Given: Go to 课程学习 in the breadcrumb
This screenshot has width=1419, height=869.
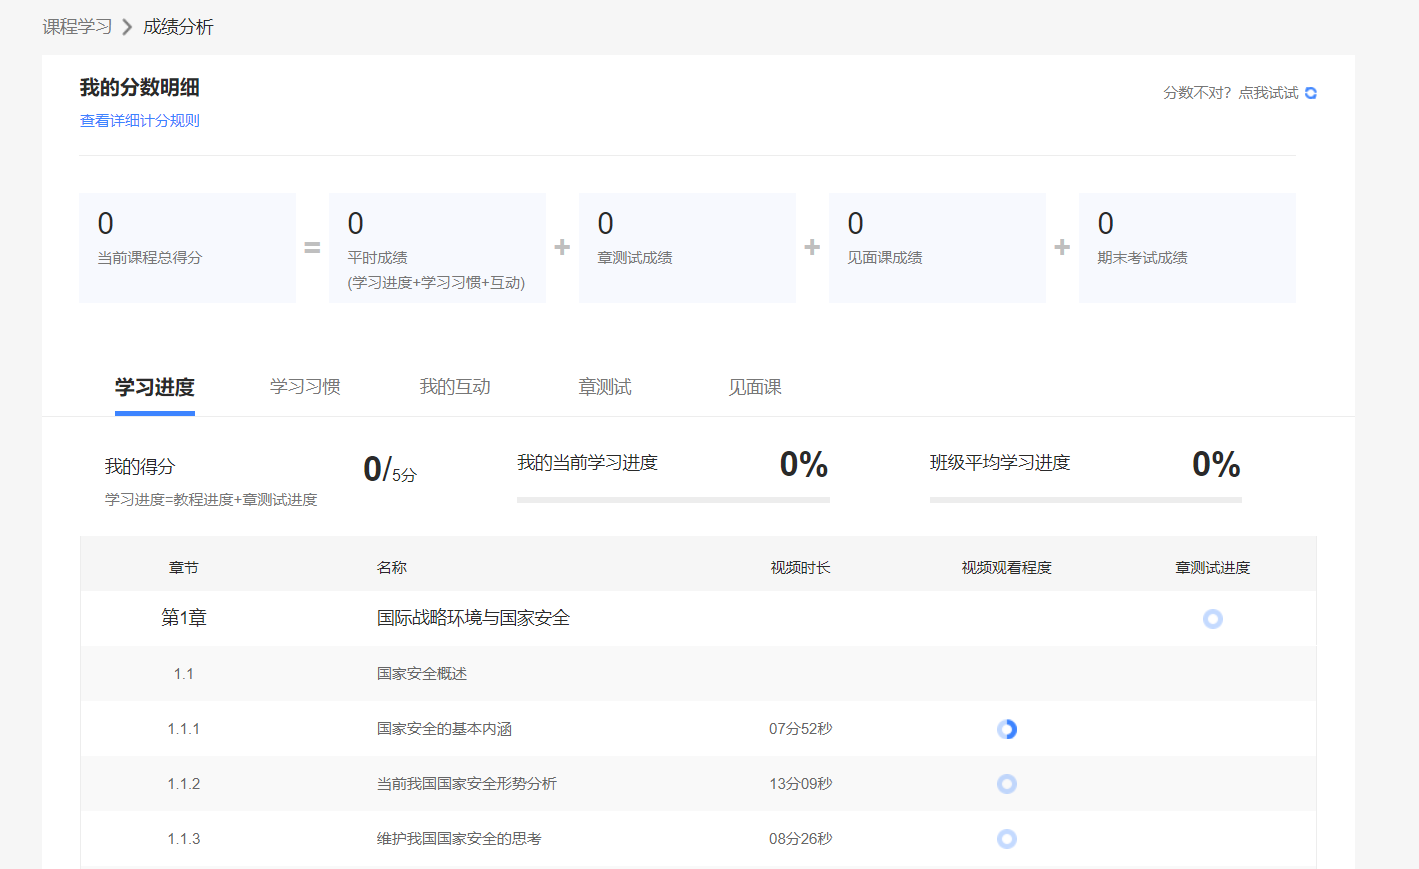Looking at the screenshot, I should (x=77, y=27).
